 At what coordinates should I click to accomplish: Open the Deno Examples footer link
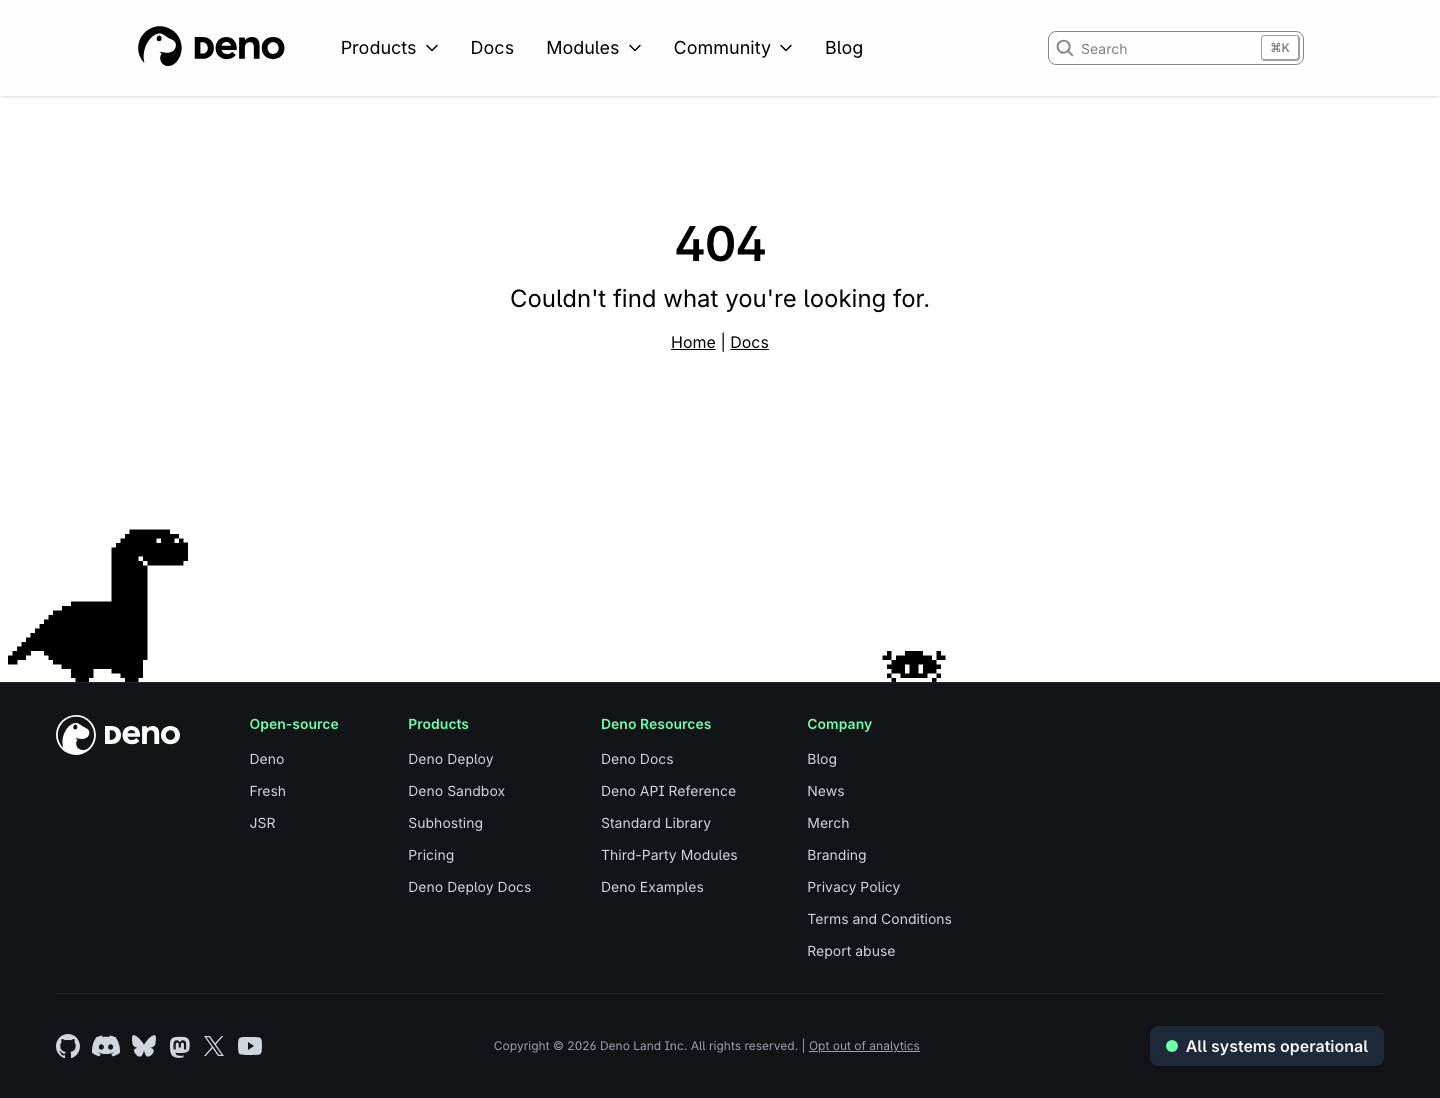(652, 887)
